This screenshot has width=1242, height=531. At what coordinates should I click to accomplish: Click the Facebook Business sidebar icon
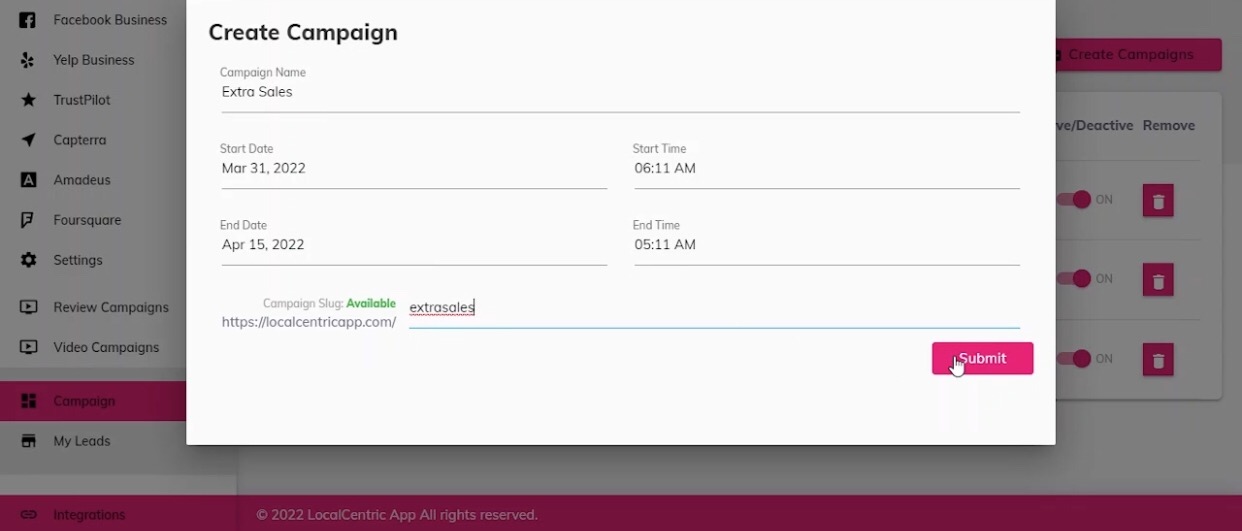click(x=29, y=20)
